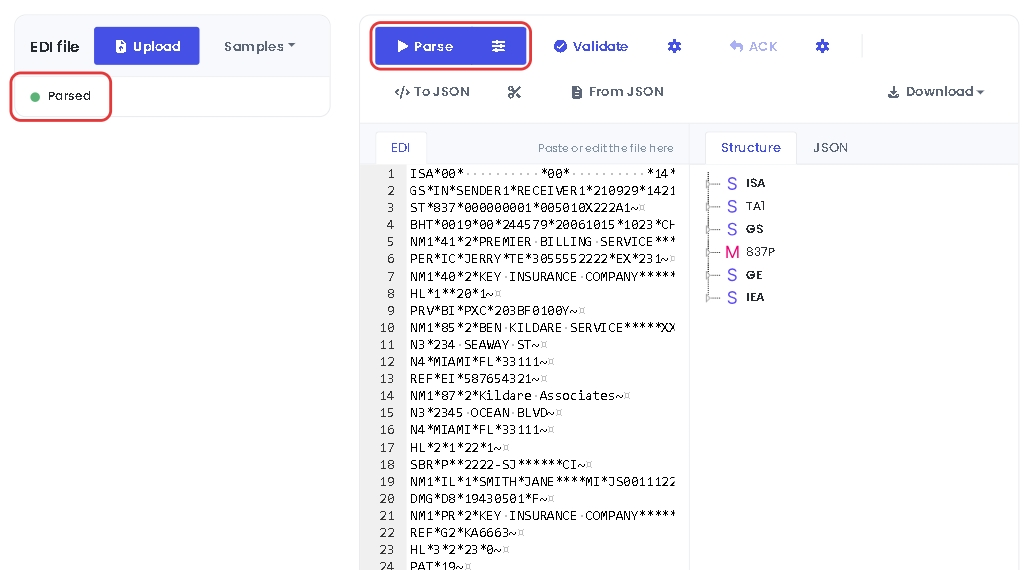1034x570 pixels.
Task: Select GE in the structure tree
Action: point(754,275)
